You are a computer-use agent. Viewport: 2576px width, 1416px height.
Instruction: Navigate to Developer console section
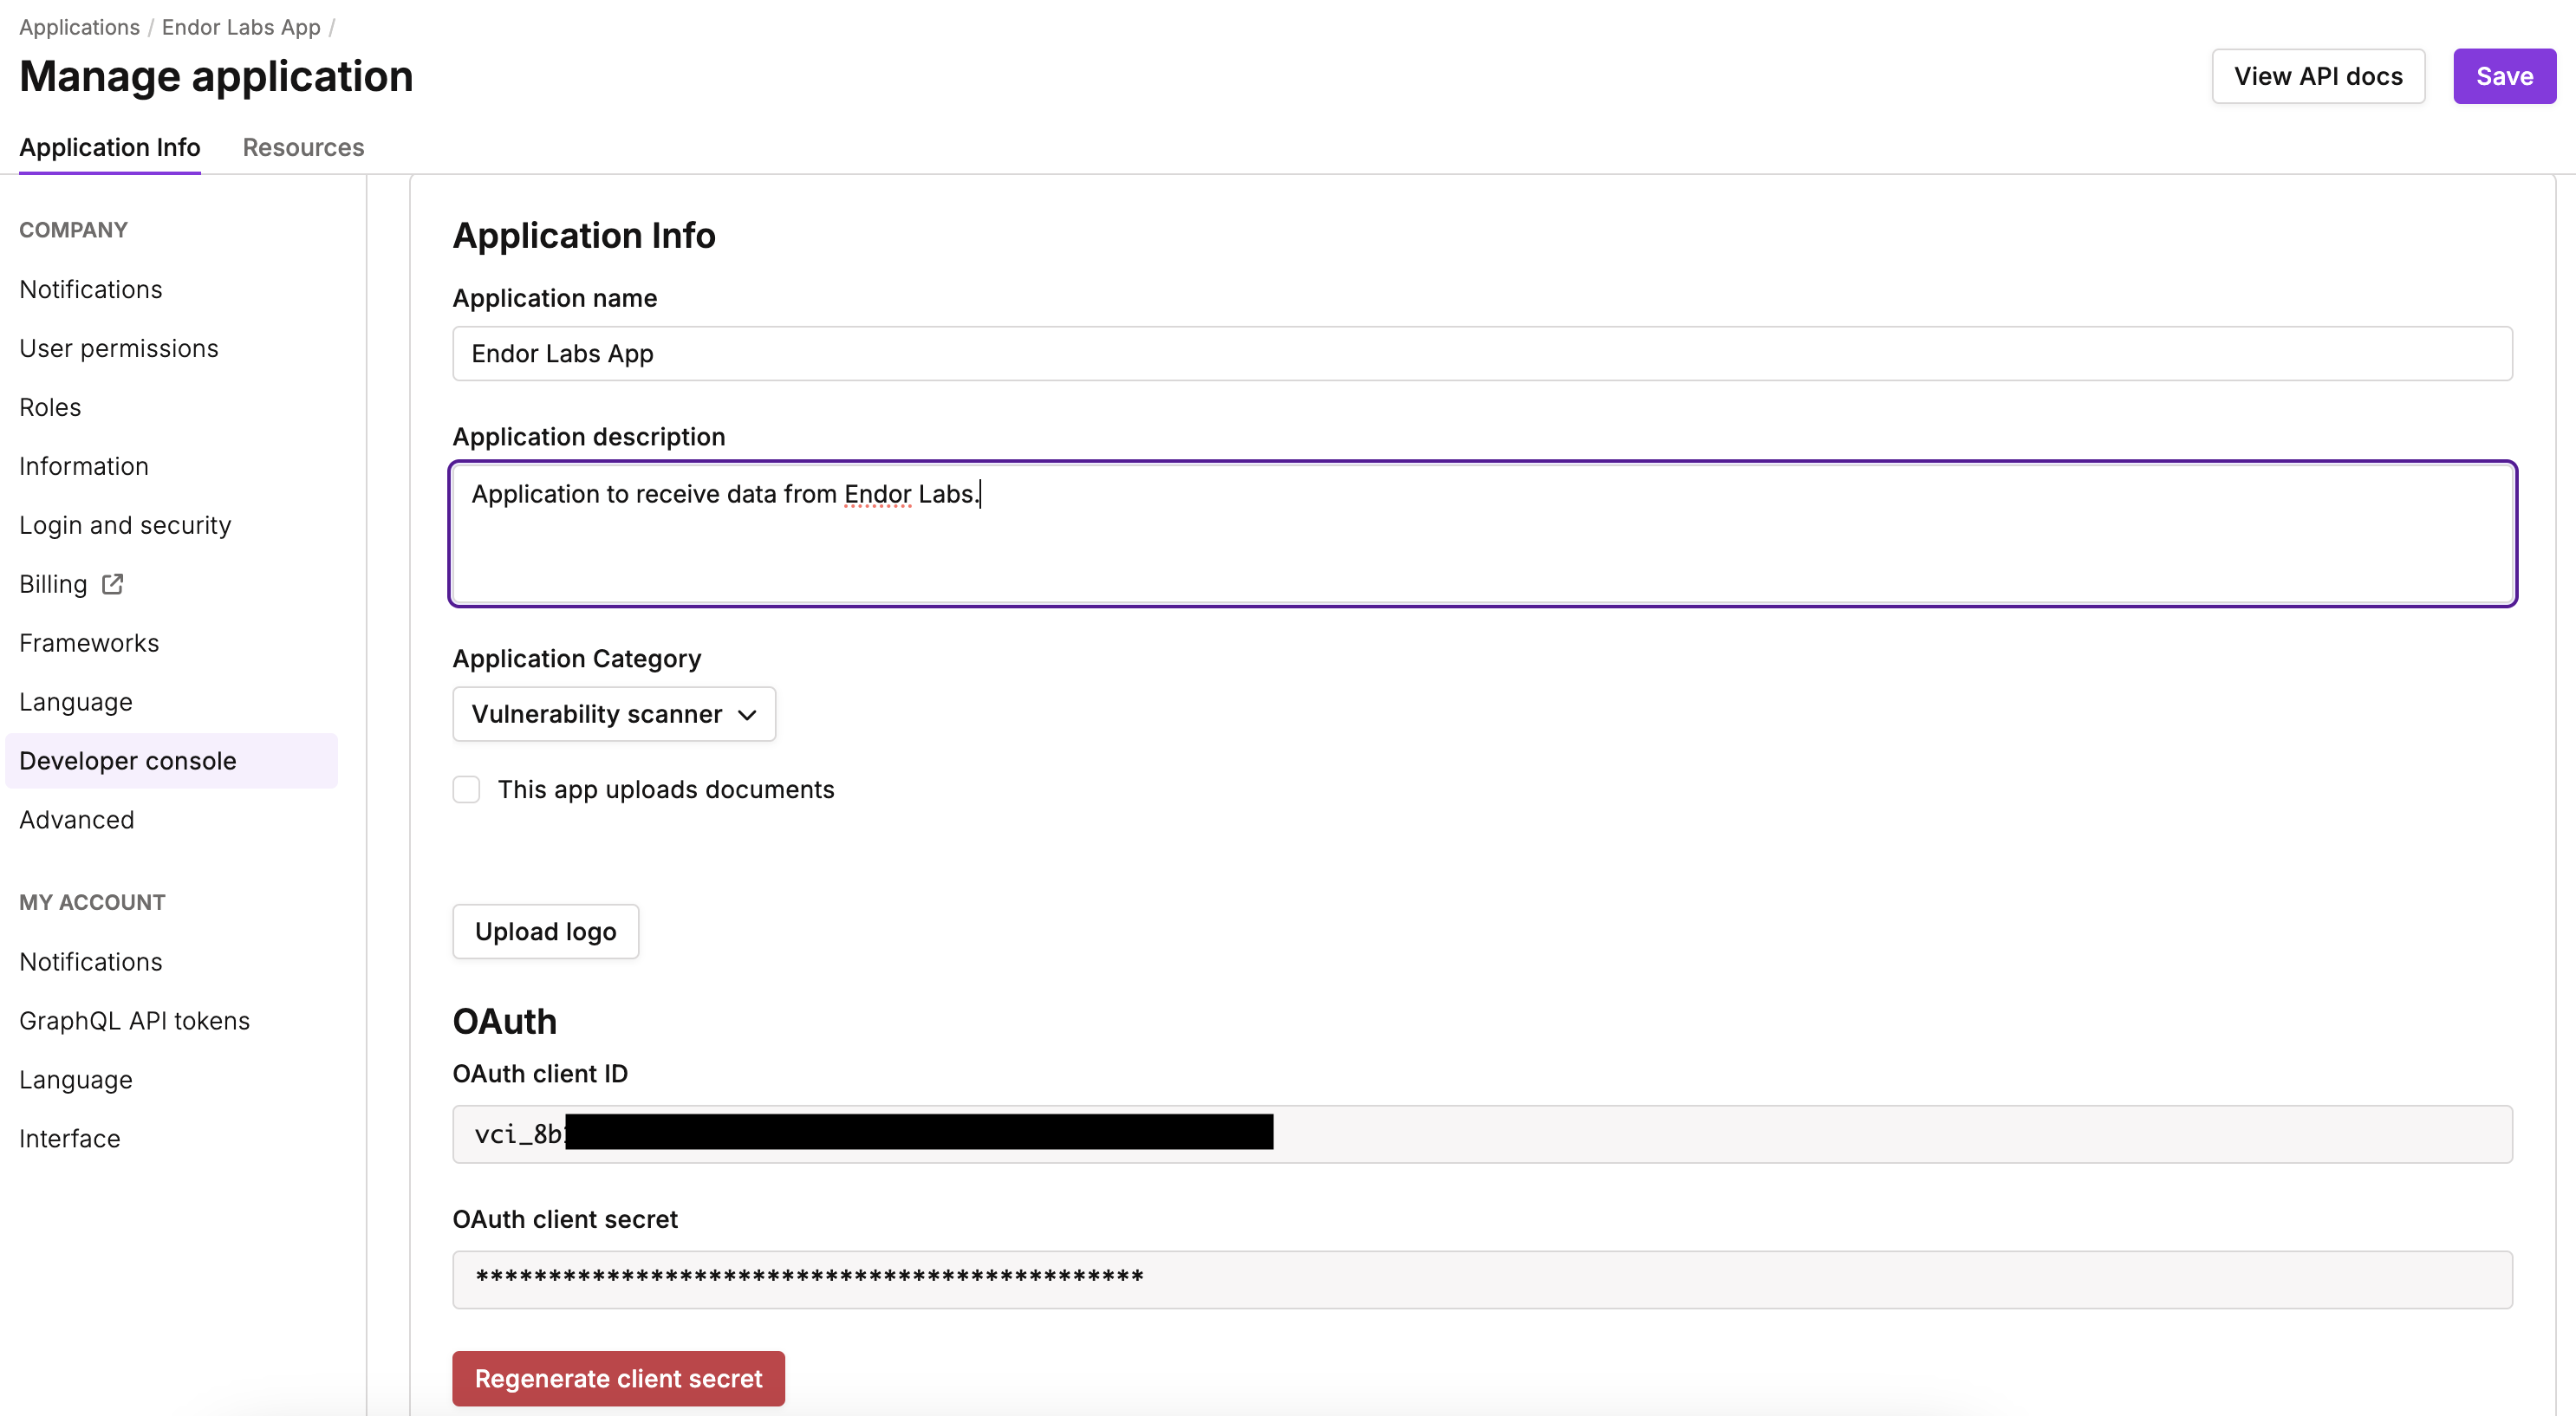[x=127, y=760]
